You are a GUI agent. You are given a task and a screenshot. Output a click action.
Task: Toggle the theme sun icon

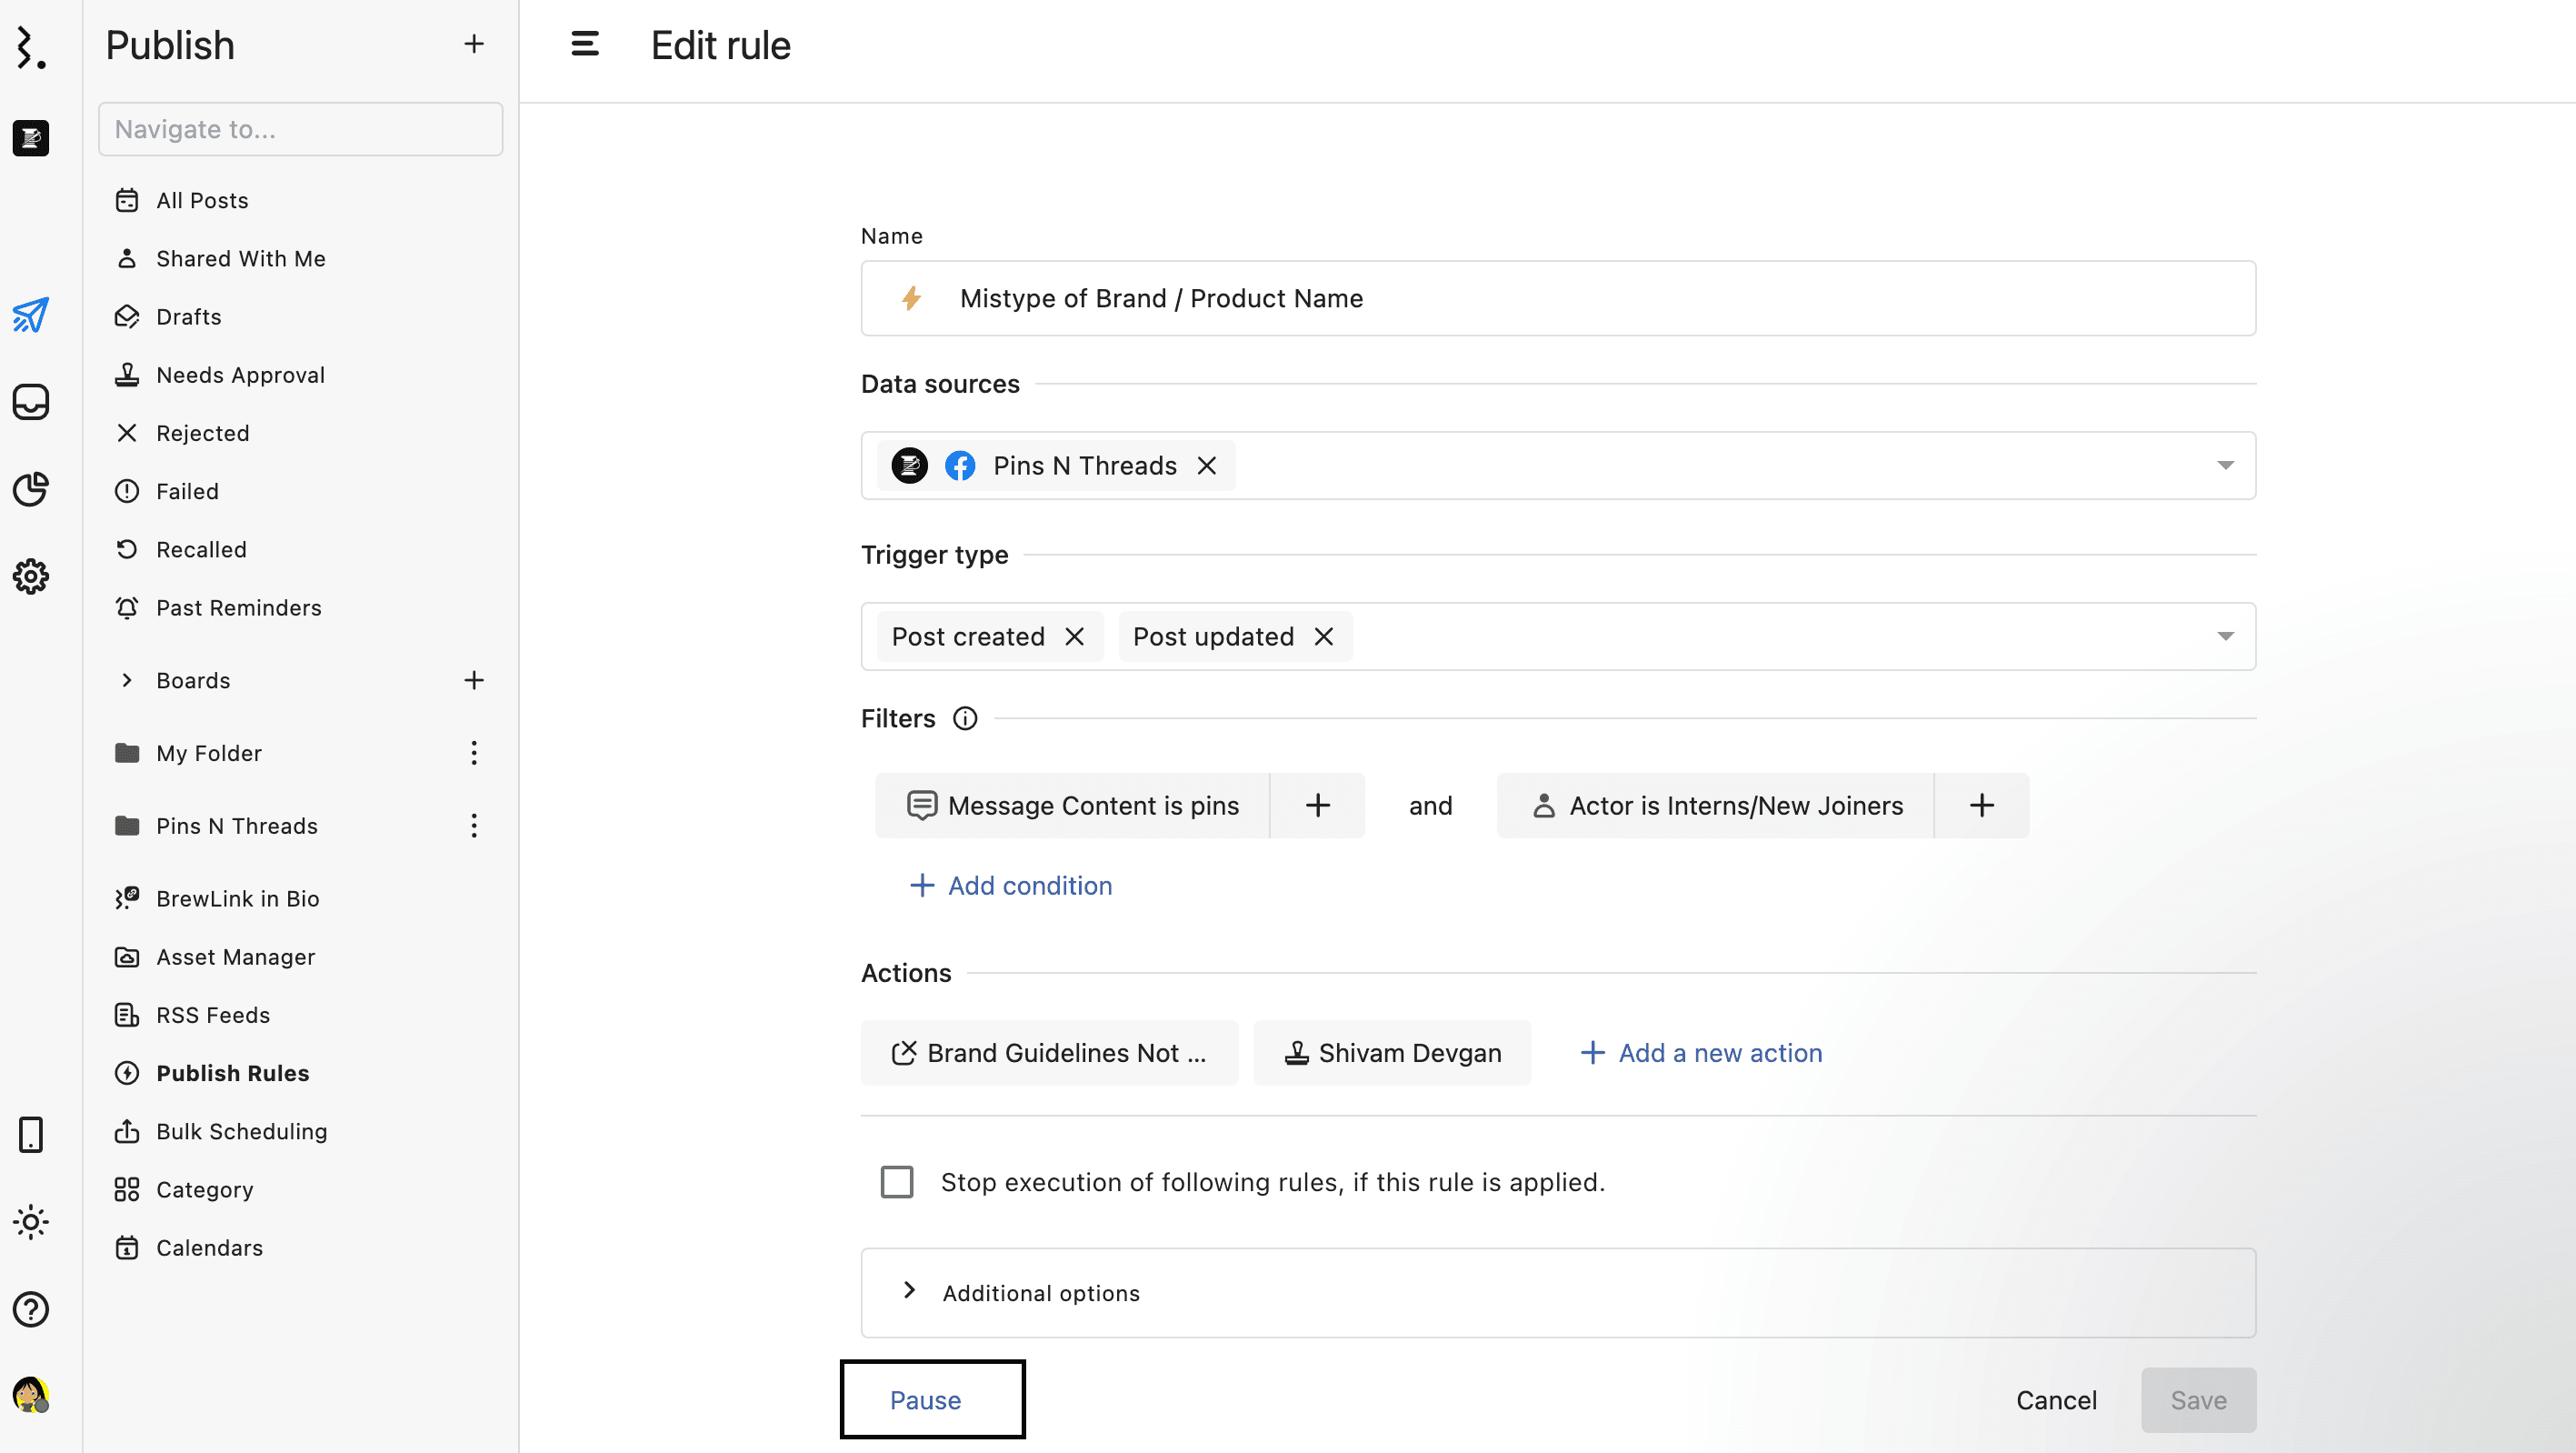click(31, 1222)
